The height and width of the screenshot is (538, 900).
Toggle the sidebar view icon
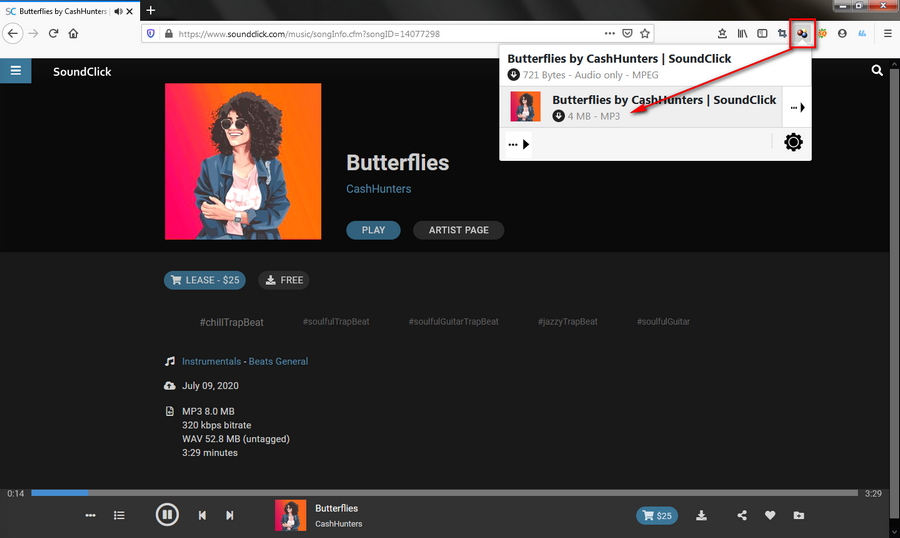(762, 33)
